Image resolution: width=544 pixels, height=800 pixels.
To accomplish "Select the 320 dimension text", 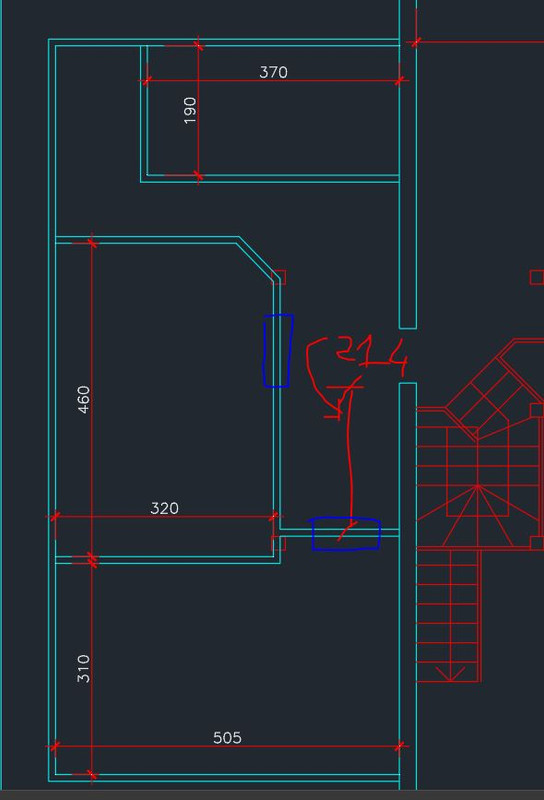I will pos(164,508).
